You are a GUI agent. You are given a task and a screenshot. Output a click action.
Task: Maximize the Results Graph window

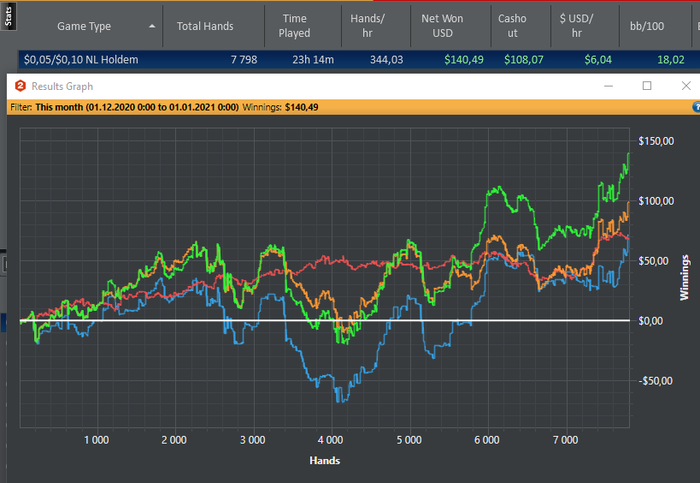(647, 86)
